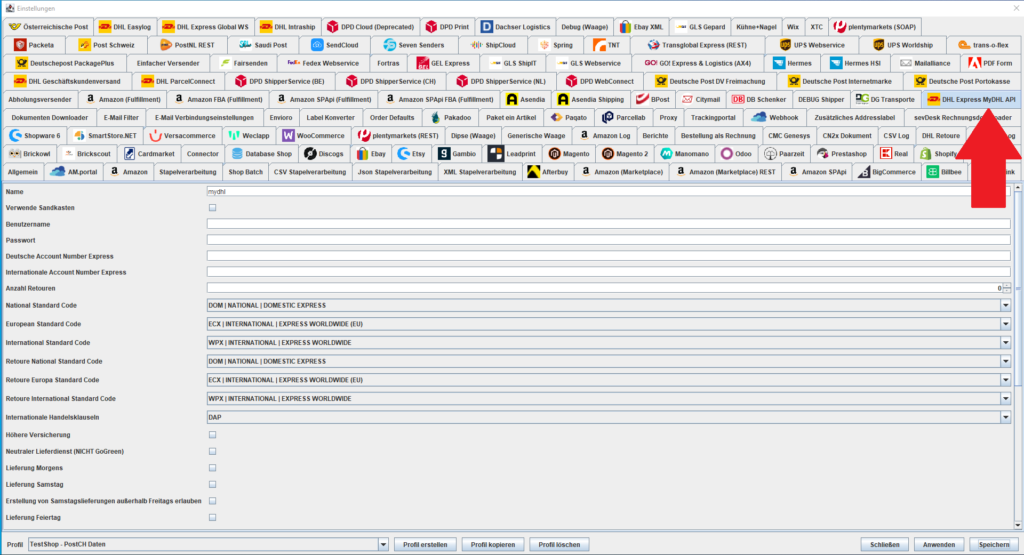Viewport: 1024px width, 555px height.
Task: Open the Hermes HSI icon
Action: pos(835,63)
